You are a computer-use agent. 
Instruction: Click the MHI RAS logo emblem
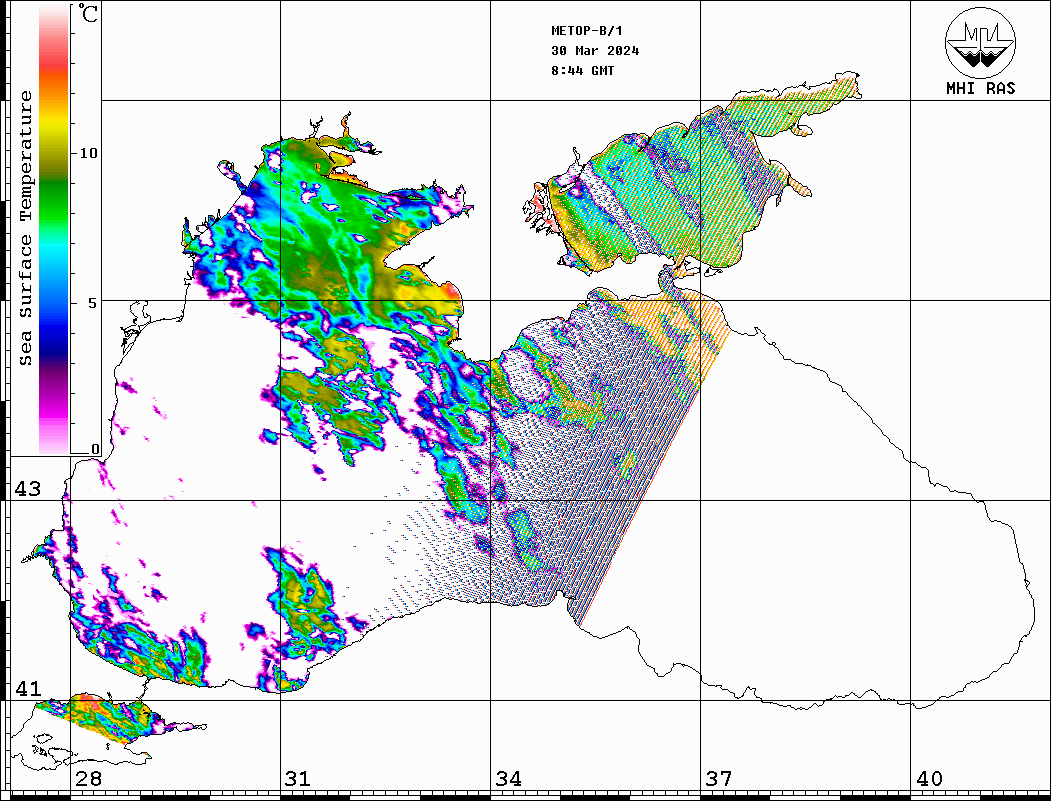[980, 42]
